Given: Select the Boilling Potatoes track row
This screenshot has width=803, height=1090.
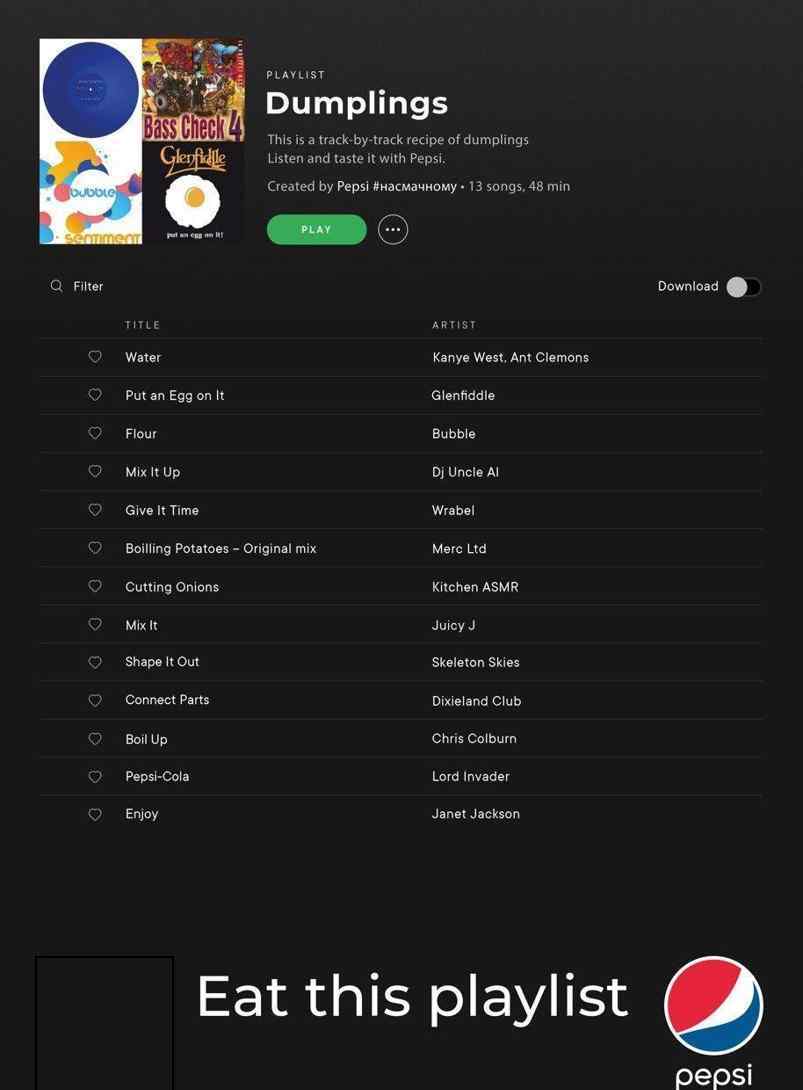Looking at the screenshot, I should point(401,548).
